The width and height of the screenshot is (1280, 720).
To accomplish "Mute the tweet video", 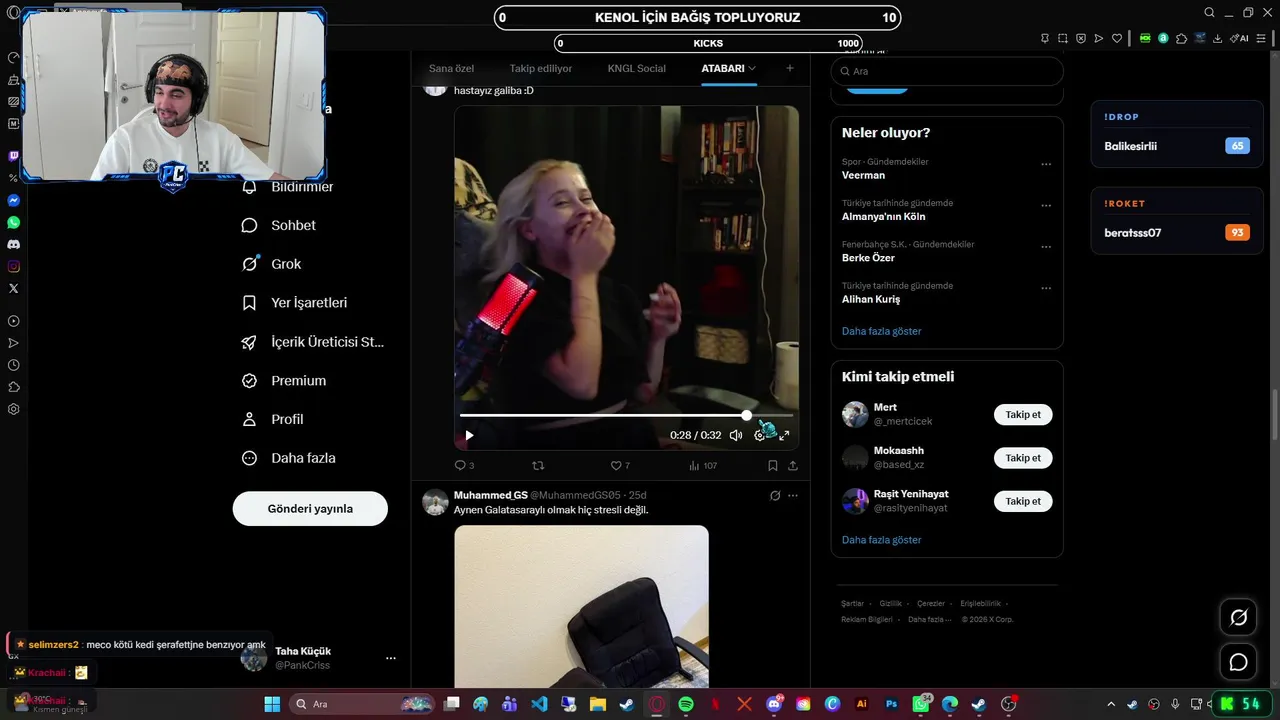I will [736, 435].
